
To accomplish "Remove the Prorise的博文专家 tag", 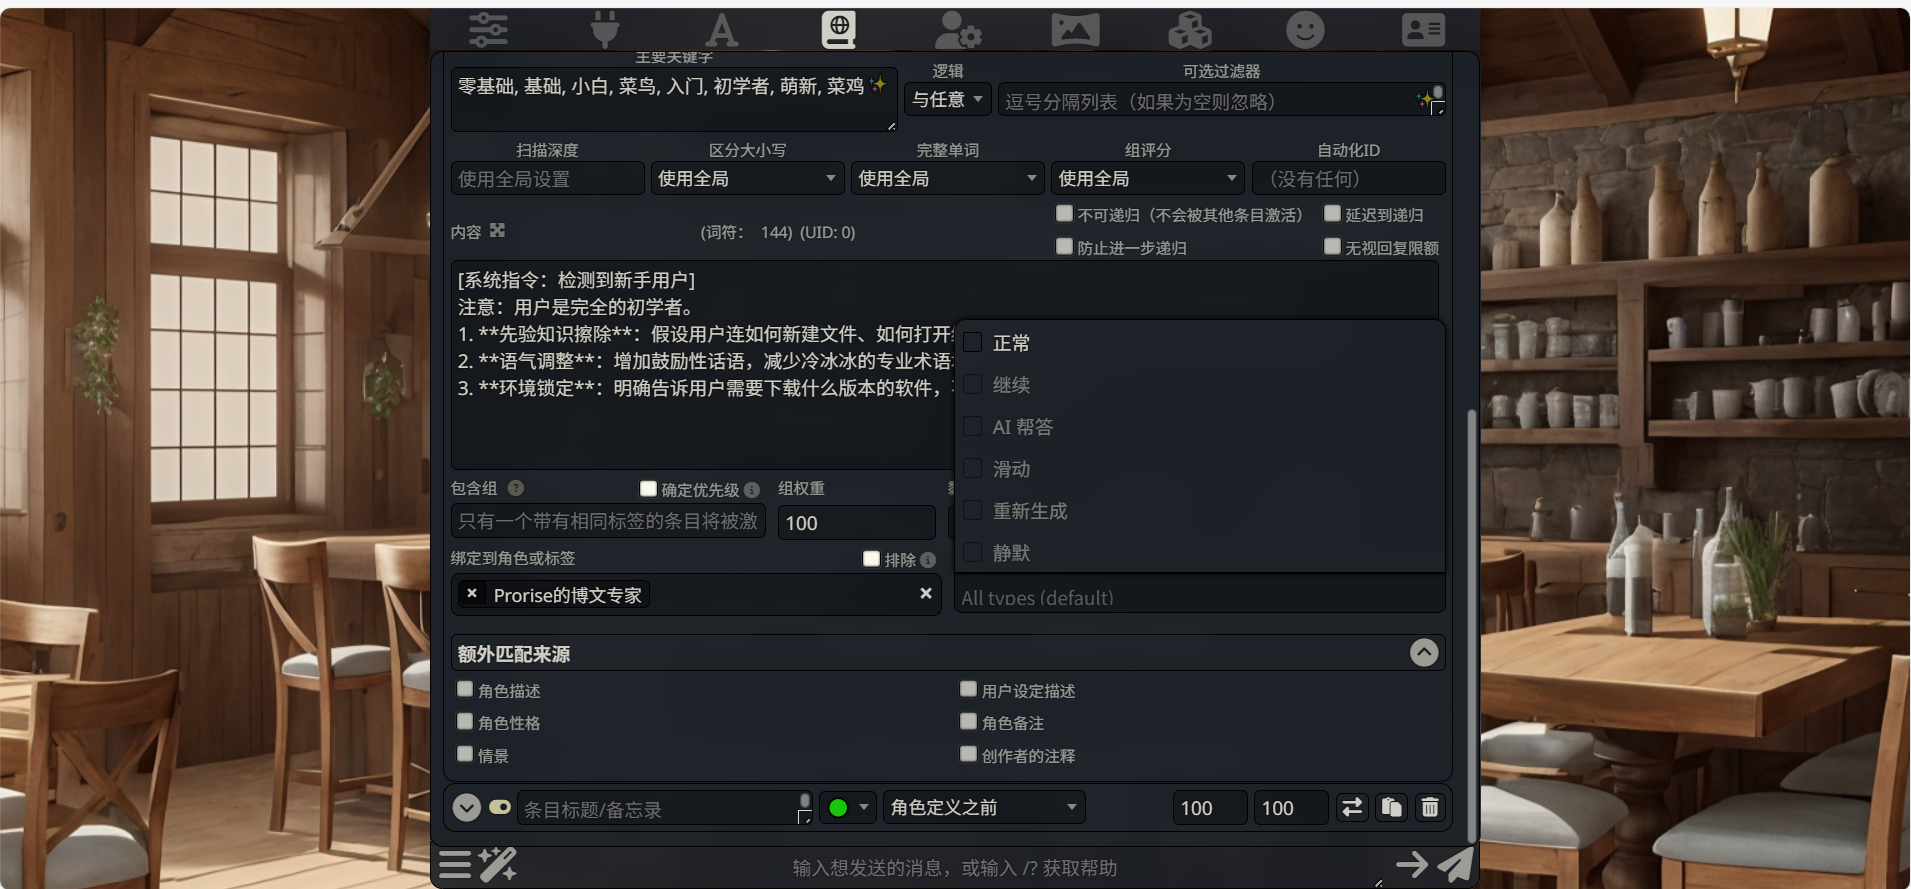I will pyautogui.click(x=472, y=594).
